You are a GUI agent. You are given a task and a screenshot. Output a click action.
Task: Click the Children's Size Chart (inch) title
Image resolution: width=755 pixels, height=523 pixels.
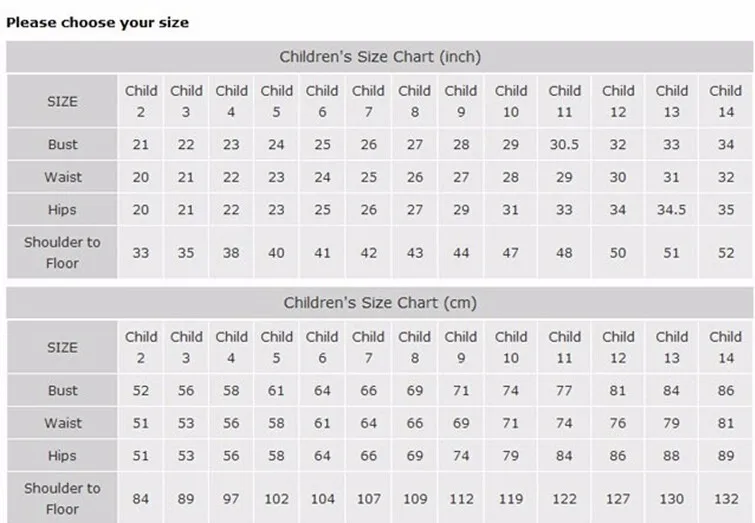point(380,57)
